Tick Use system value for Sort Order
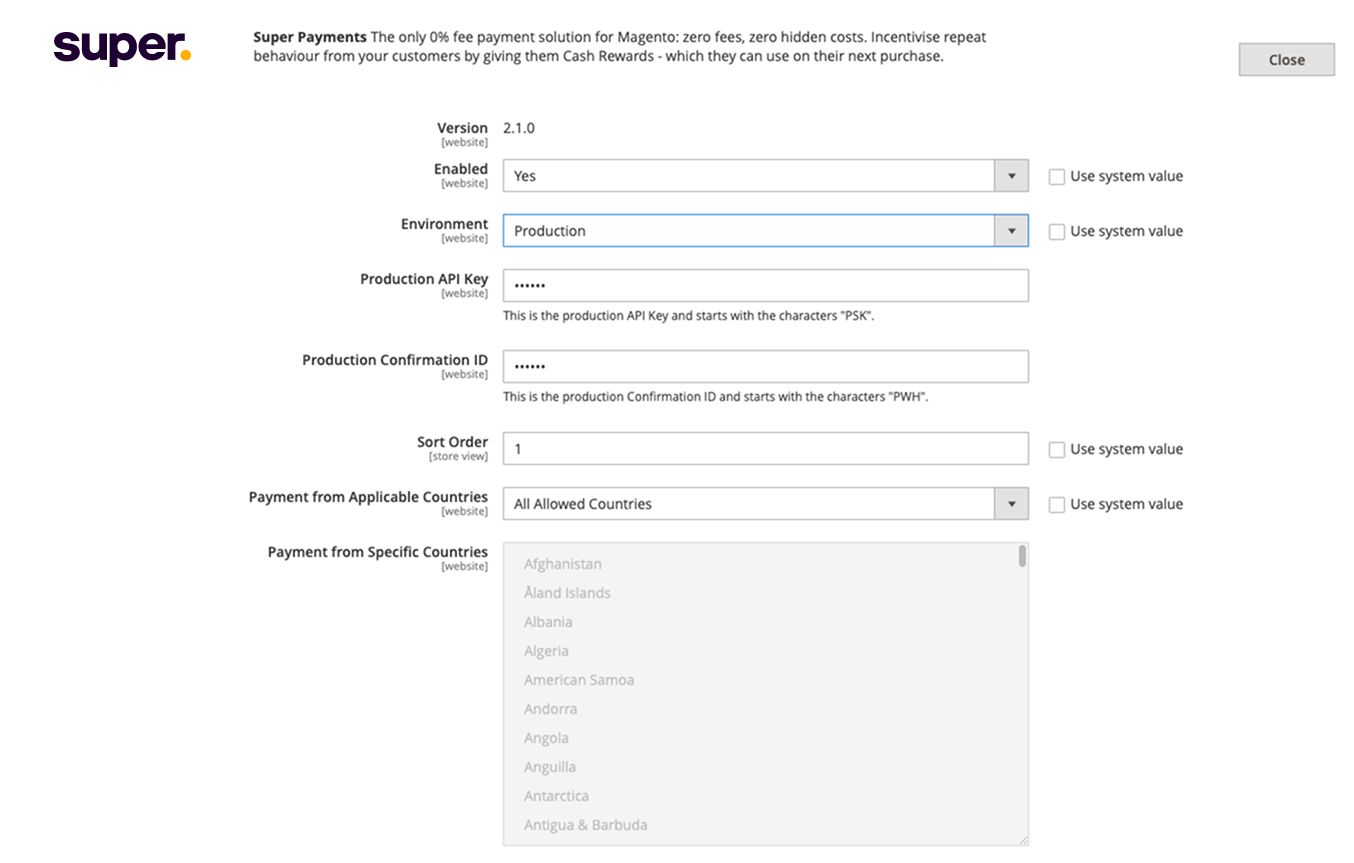The image size is (1354, 863). point(1057,450)
